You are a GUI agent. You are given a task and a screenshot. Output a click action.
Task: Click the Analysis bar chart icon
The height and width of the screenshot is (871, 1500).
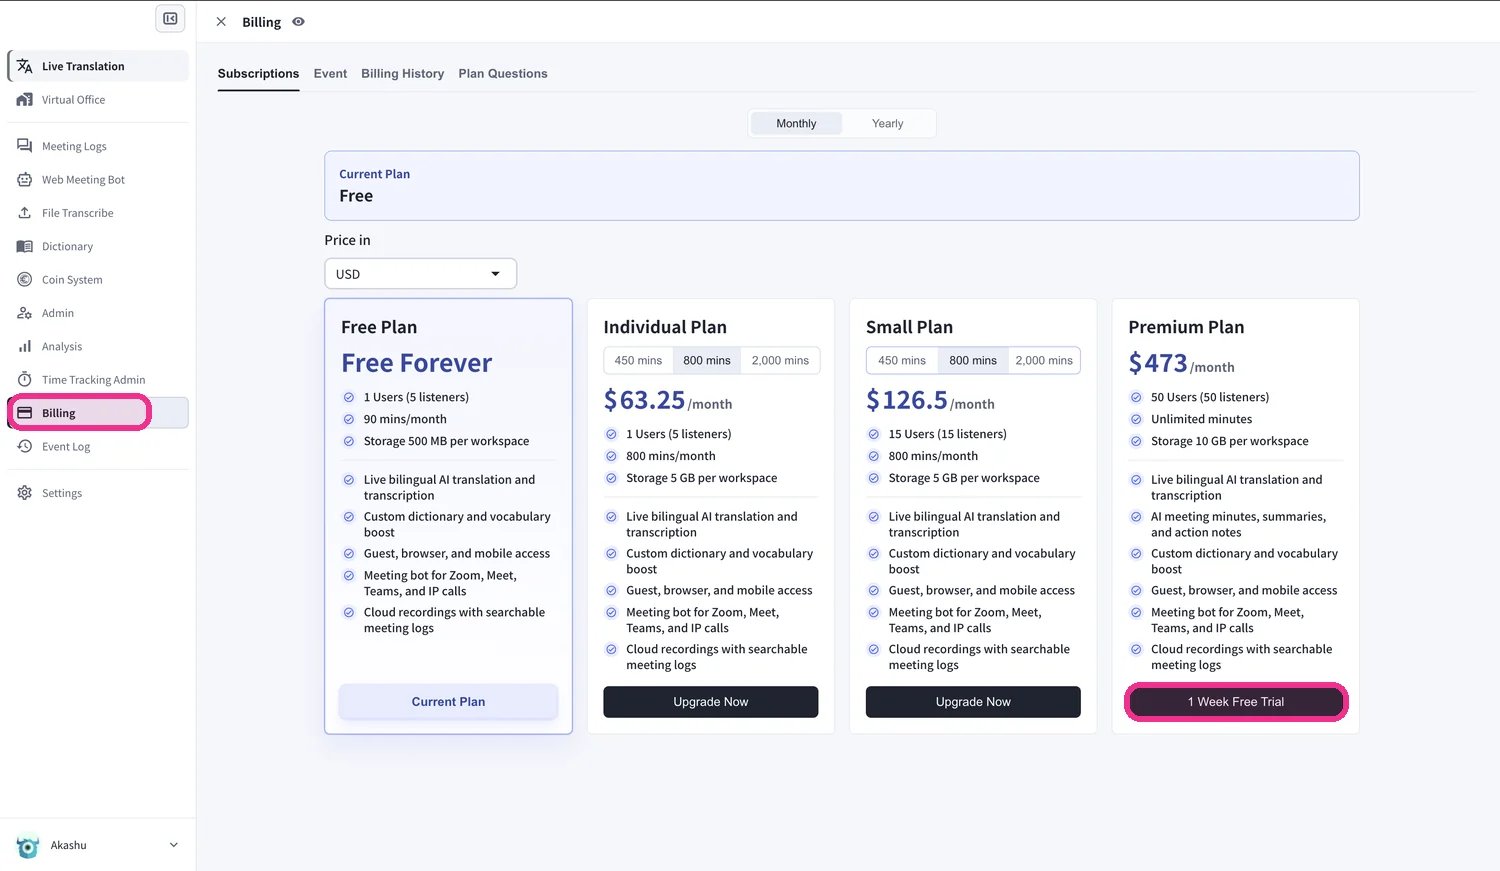pos(25,346)
